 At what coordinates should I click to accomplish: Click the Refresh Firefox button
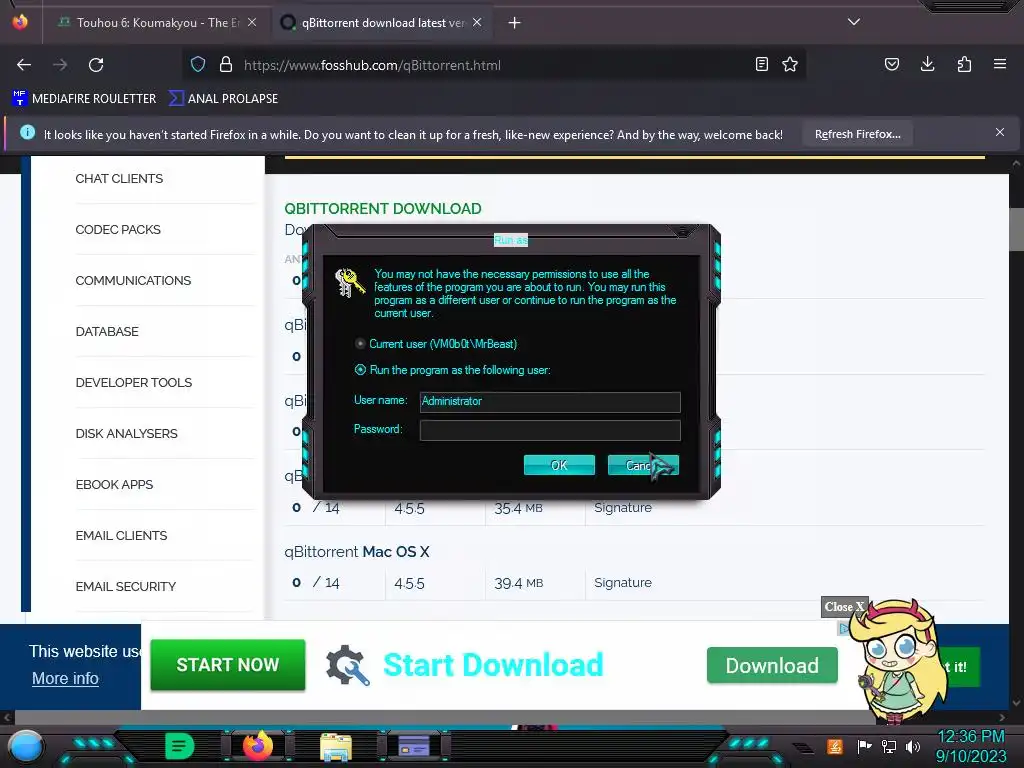point(857,135)
